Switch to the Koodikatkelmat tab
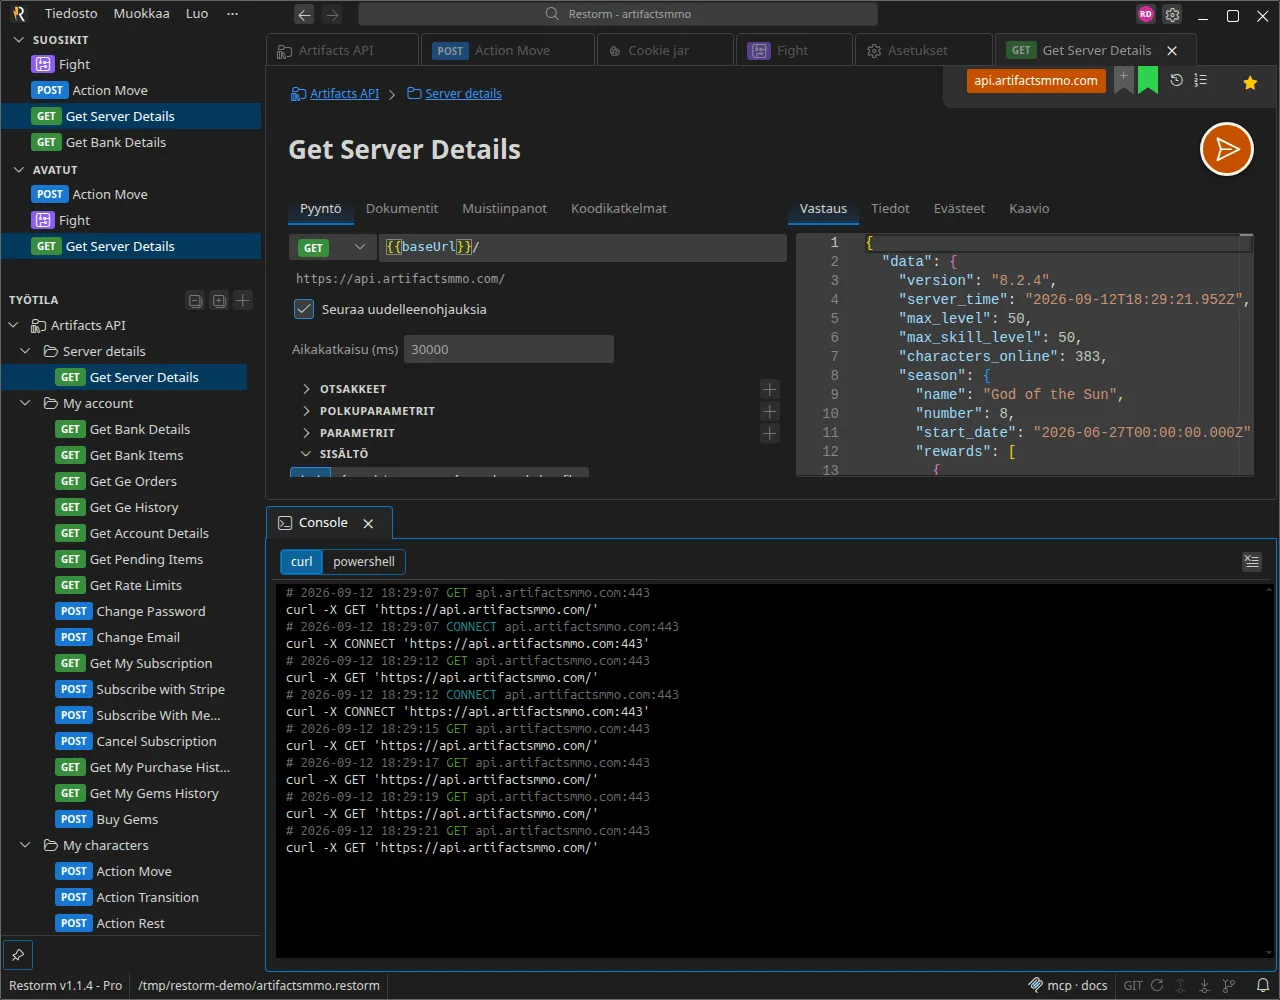 click(x=619, y=209)
